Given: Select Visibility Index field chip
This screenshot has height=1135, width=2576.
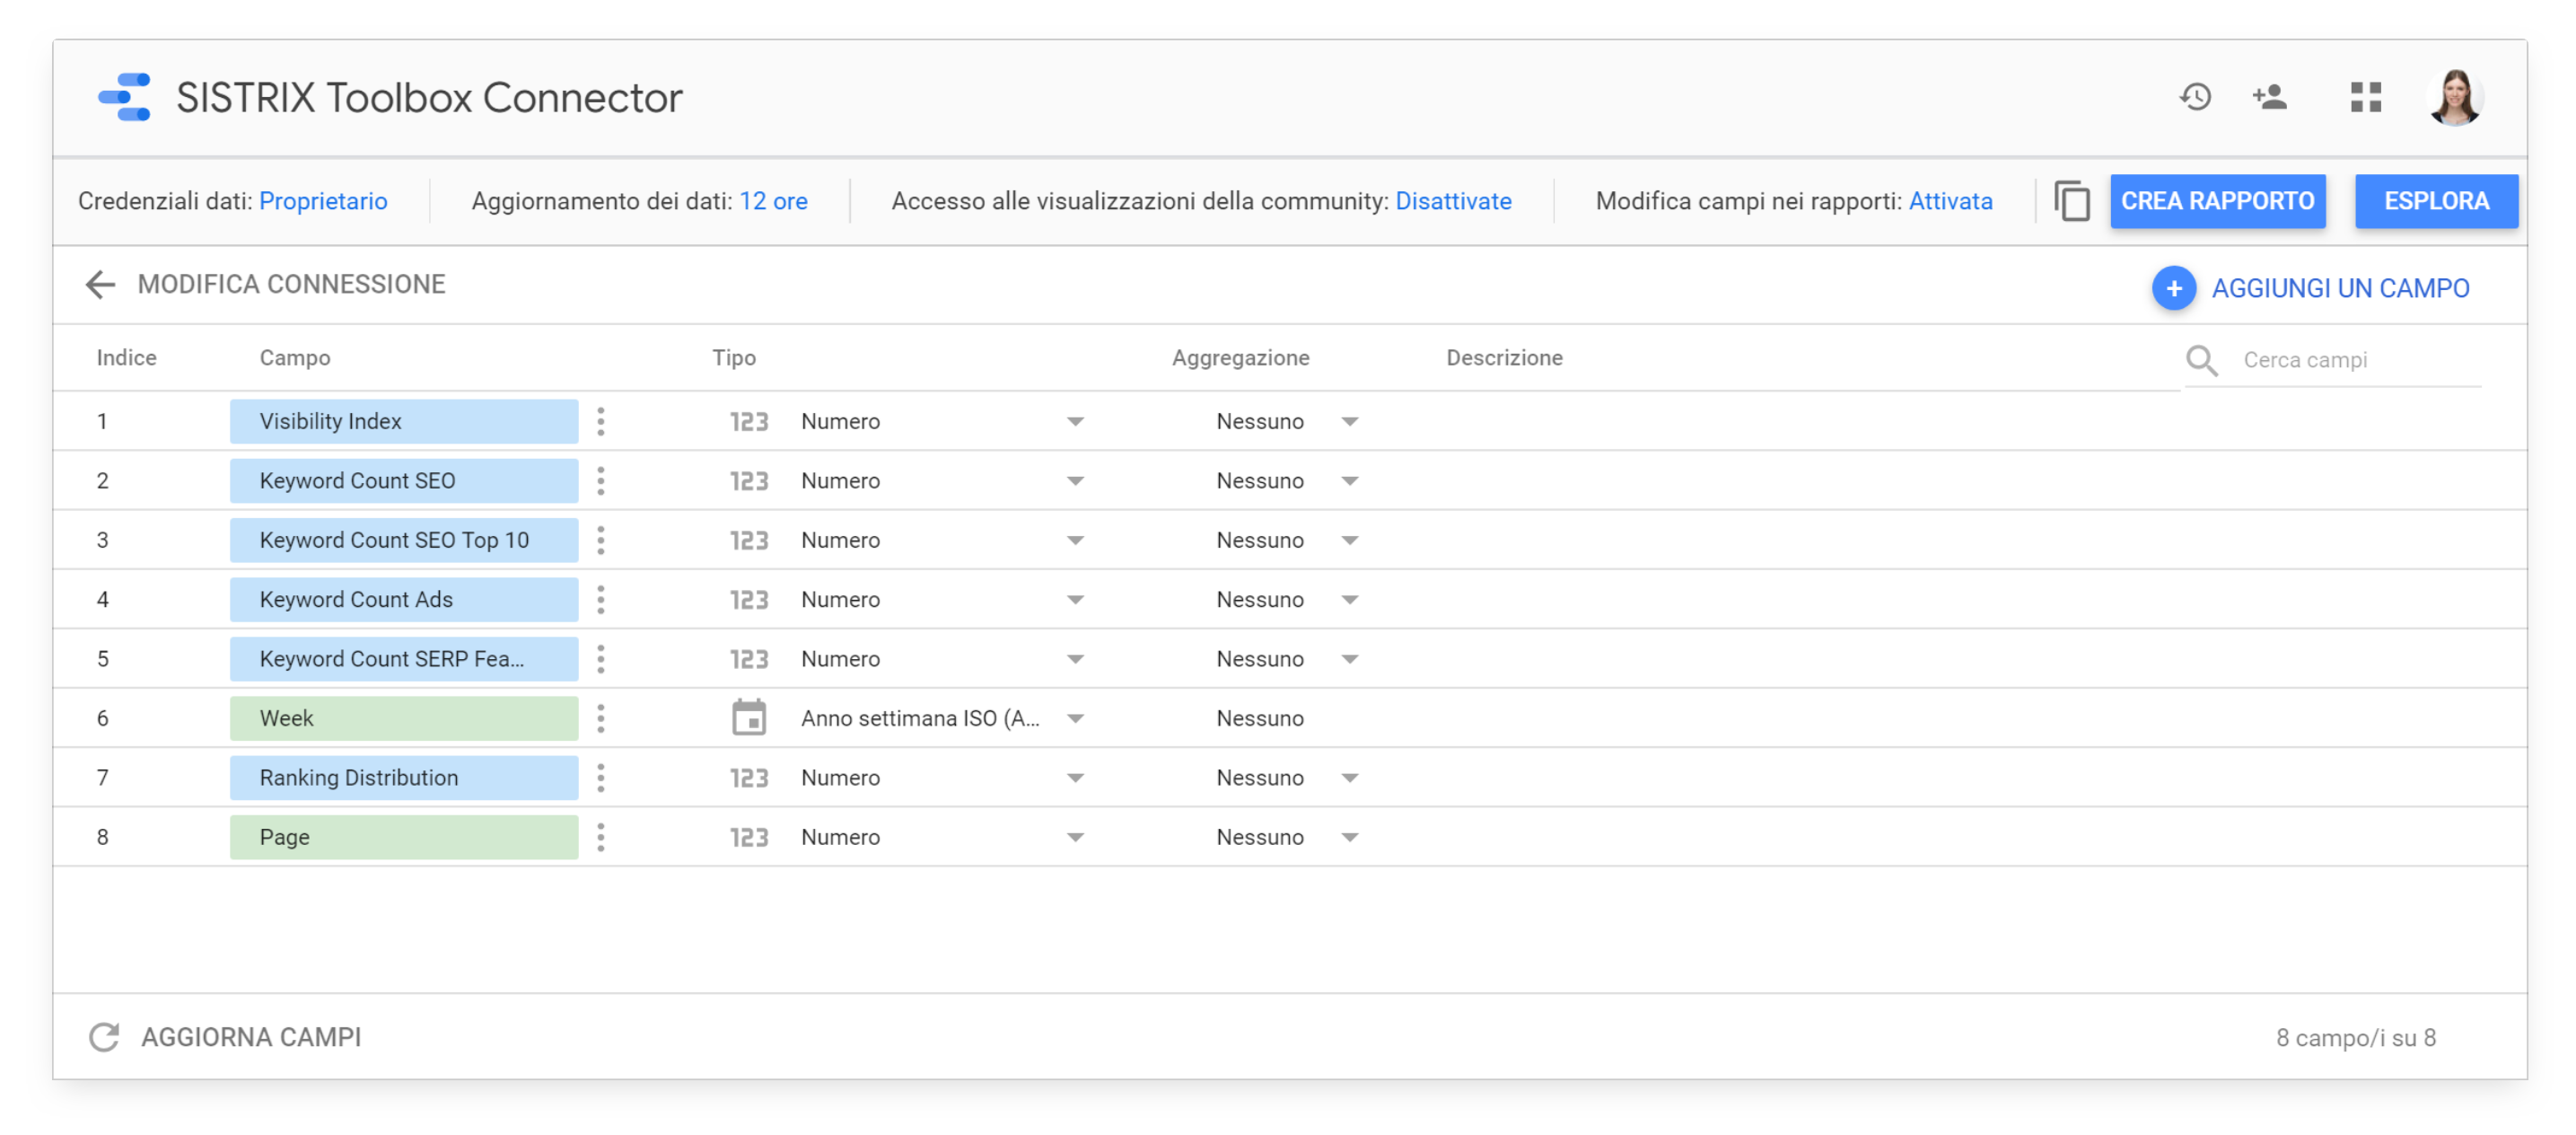Looking at the screenshot, I should coord(404,421).
